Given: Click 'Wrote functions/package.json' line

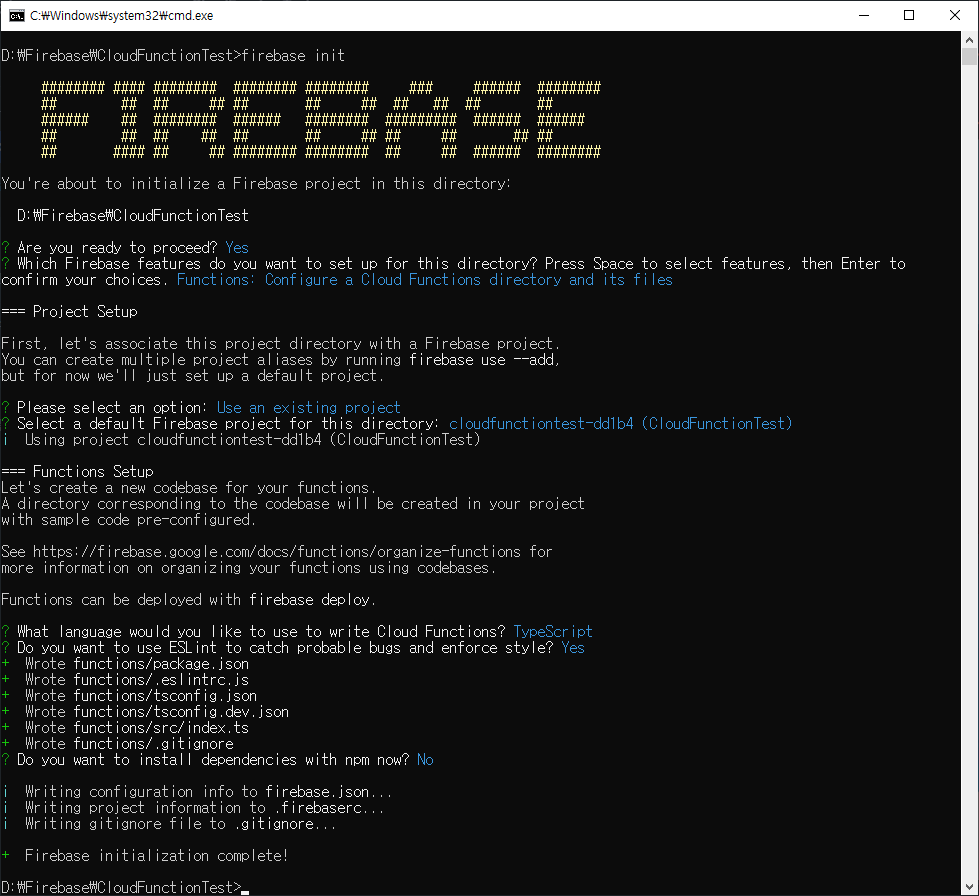Looking at the screenshot, I should coord(125,664).
